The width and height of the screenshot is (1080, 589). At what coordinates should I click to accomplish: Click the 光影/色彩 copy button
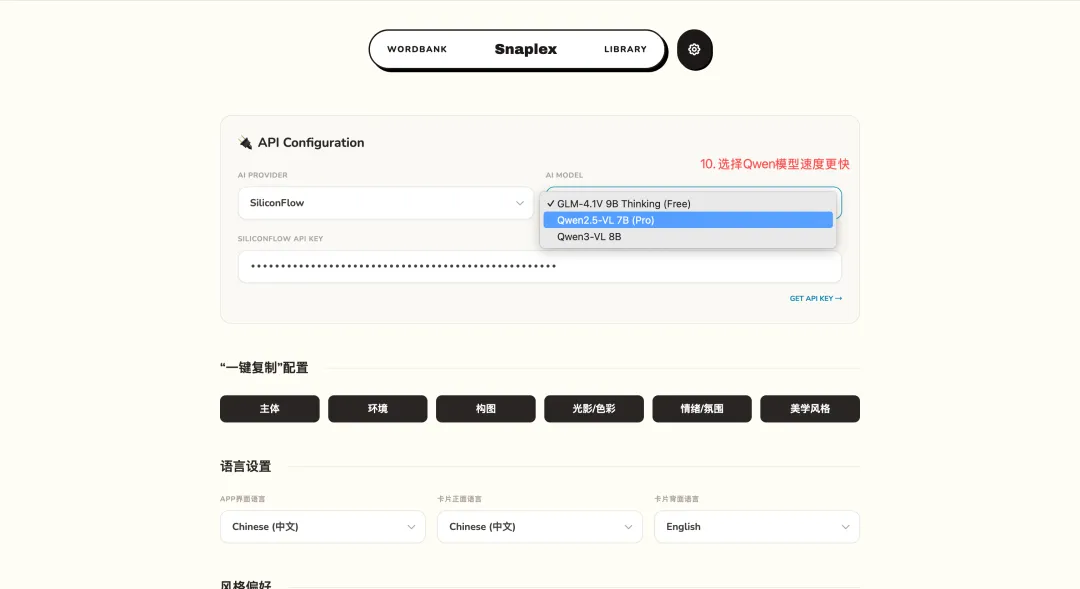[x=594, y=409]
